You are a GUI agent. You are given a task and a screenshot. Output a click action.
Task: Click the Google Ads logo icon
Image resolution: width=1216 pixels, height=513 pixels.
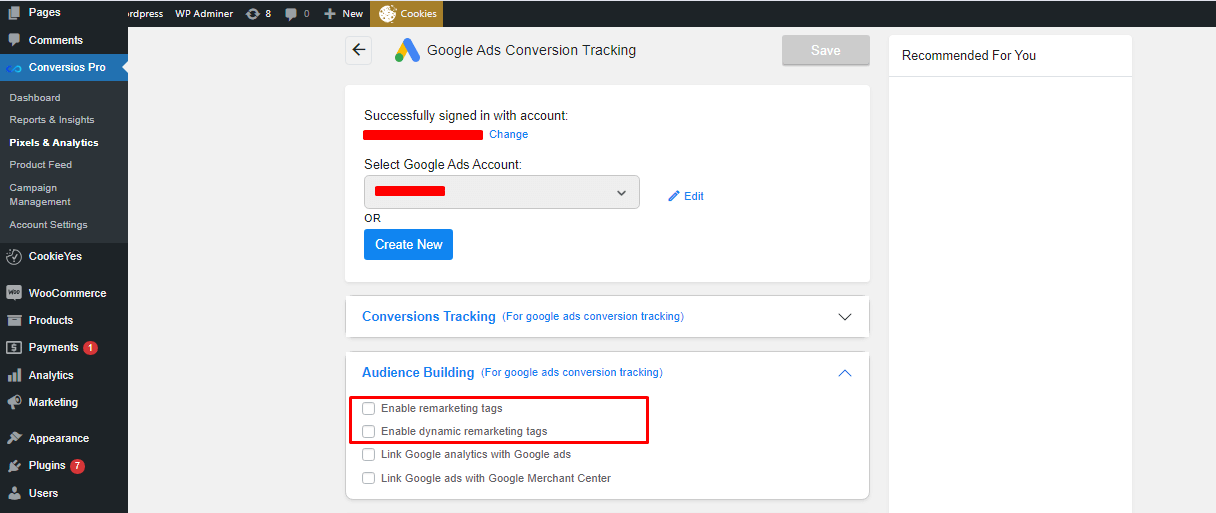[407, 50]
